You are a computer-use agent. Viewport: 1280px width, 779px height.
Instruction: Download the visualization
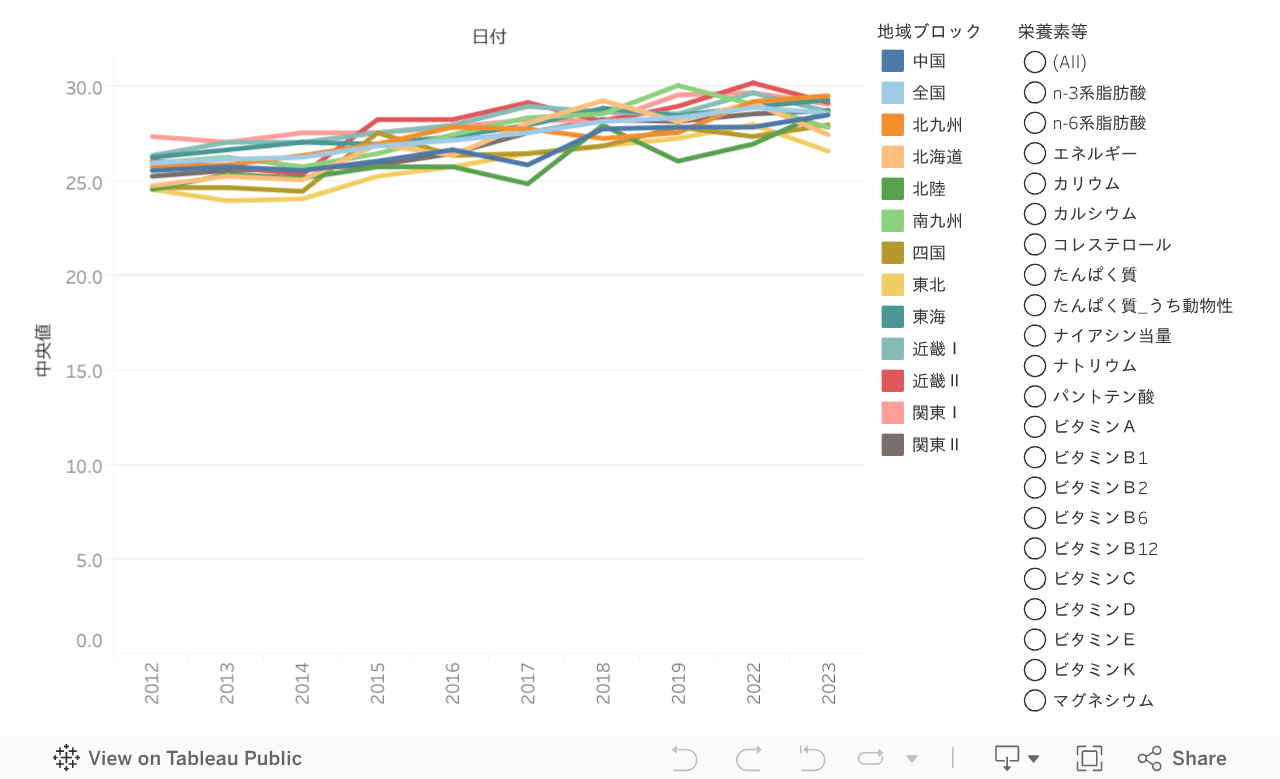[x=1007, y=758]
